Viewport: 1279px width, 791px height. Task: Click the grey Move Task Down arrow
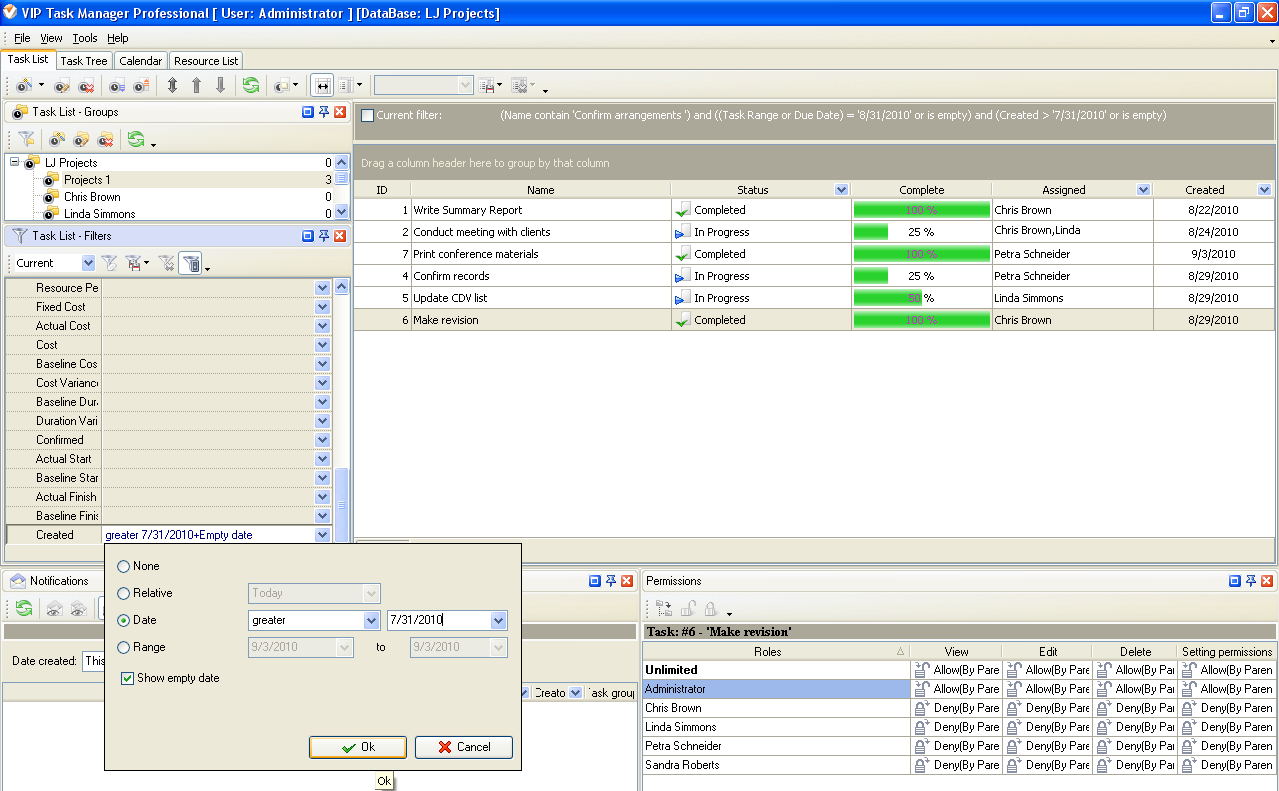click(x=221, y=86)
